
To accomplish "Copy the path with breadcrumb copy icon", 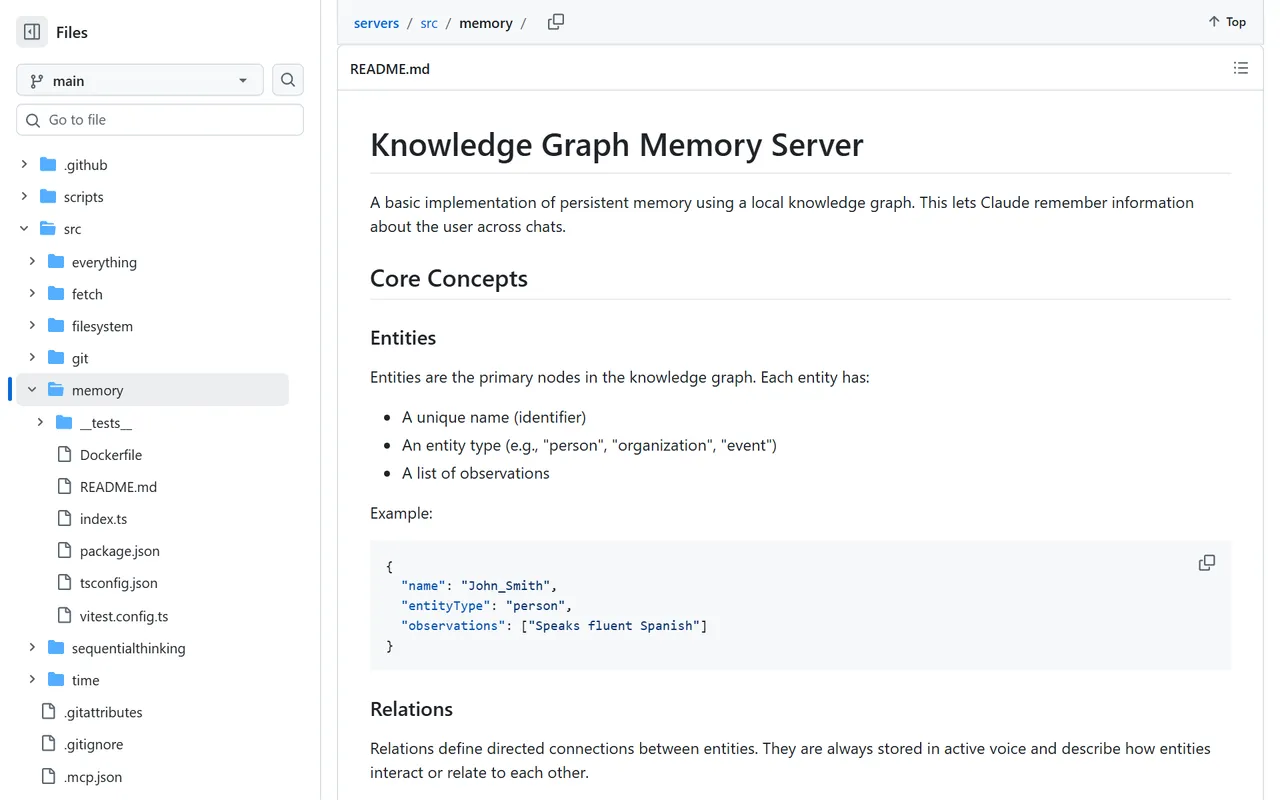I will pyautogui.click(x=556, y=22).
